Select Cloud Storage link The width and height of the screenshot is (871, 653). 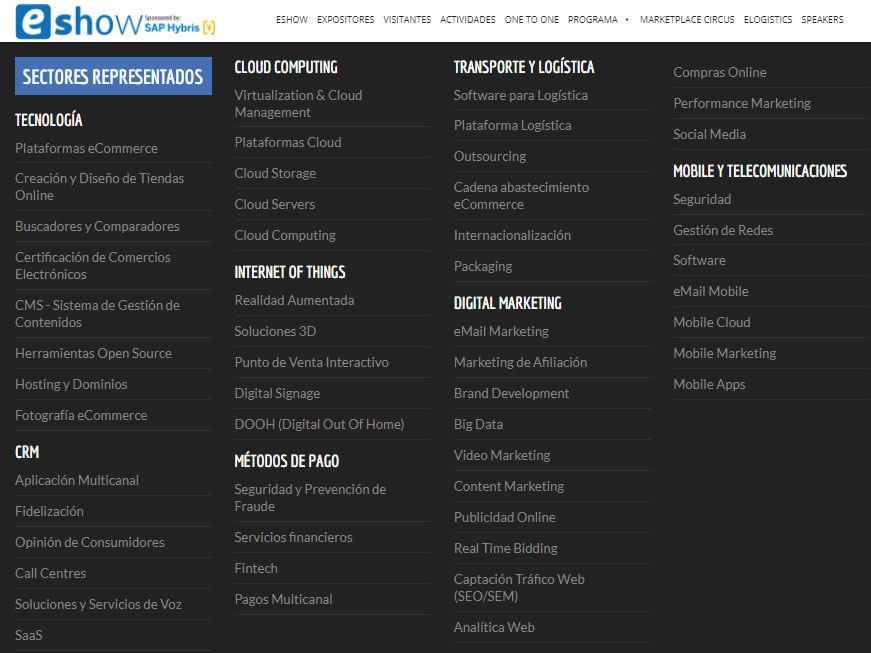coord(275,173)
